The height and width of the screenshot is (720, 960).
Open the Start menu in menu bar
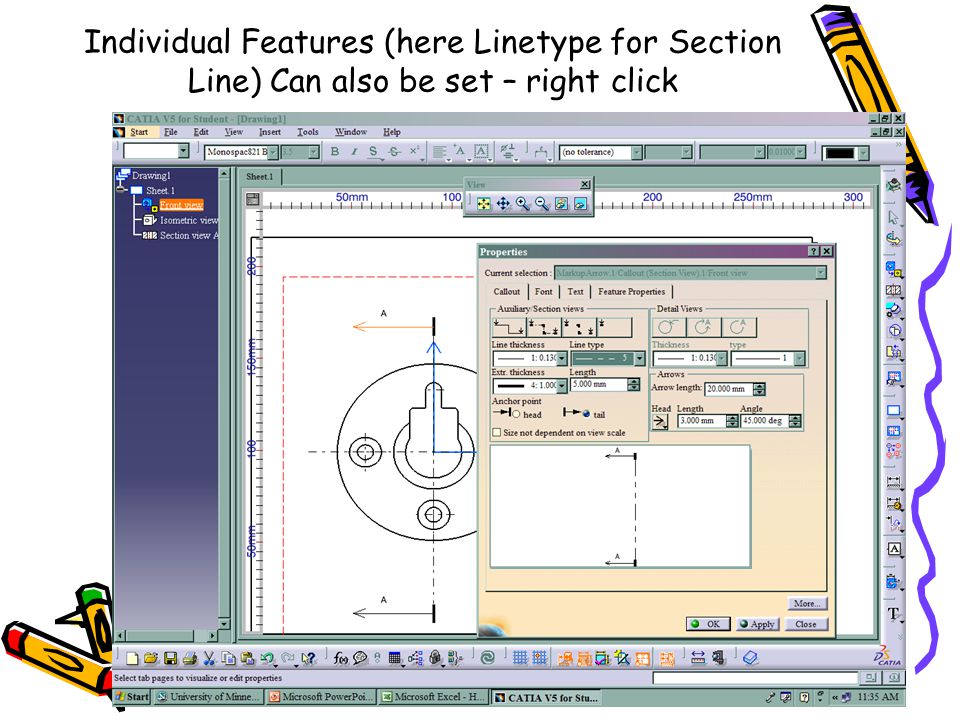point(139,132)
